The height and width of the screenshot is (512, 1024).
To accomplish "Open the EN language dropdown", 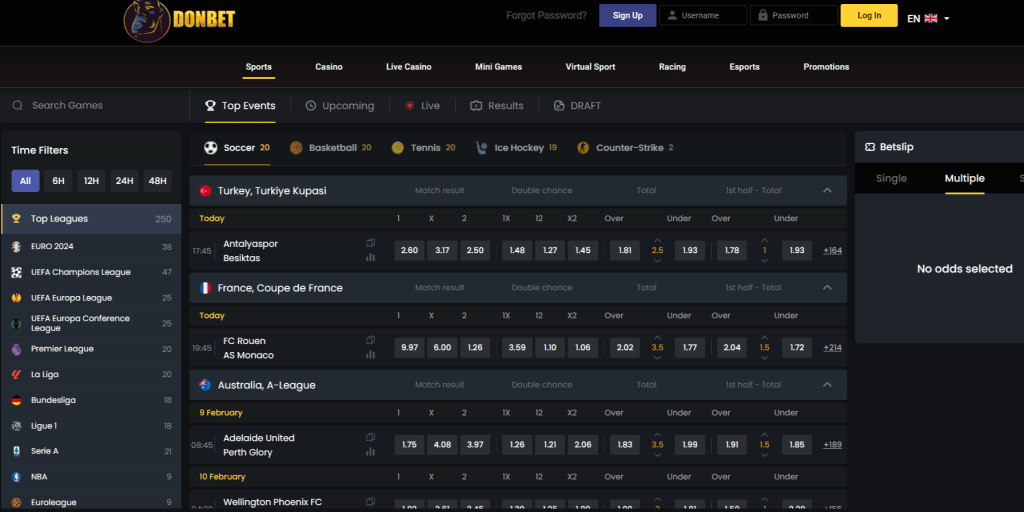I will (x=928, y=18).
